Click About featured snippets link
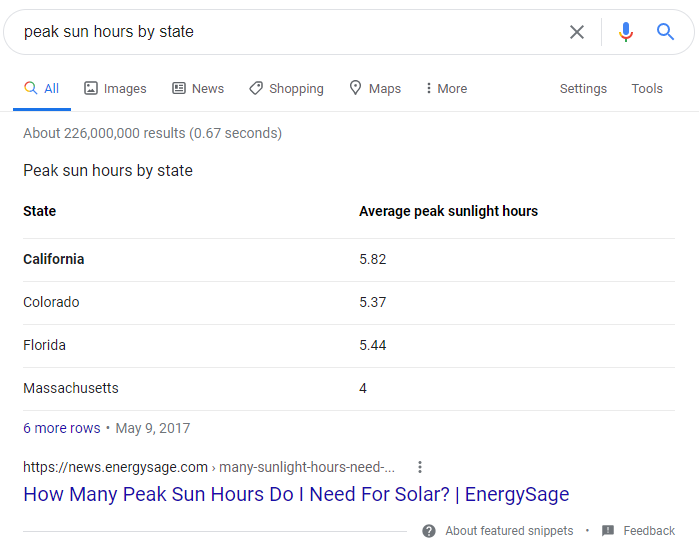699x546 pixels. click(509, 531)
